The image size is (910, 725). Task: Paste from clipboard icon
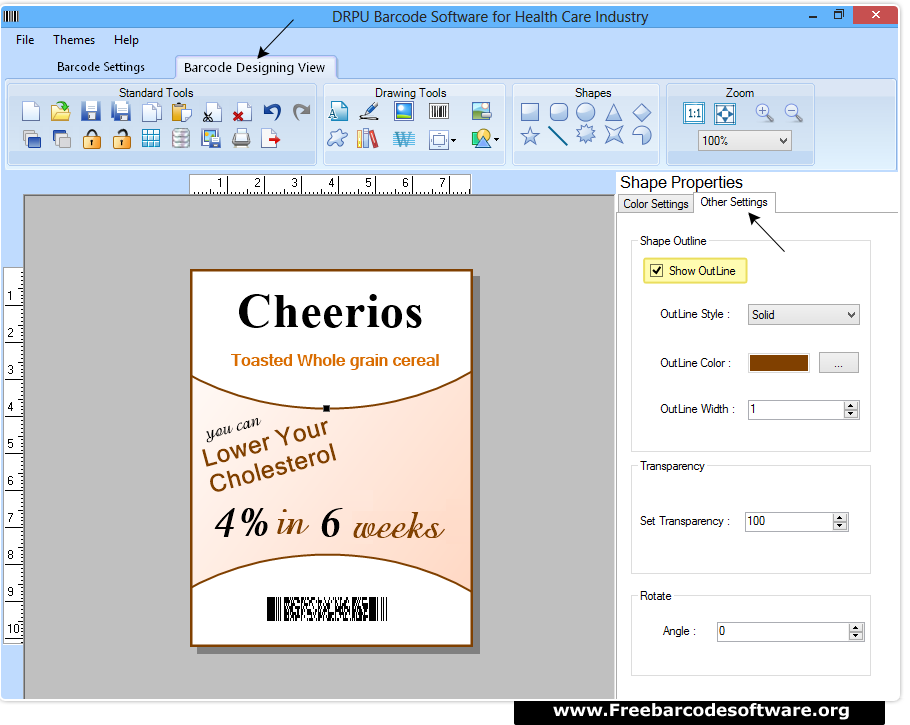(182, 111)
